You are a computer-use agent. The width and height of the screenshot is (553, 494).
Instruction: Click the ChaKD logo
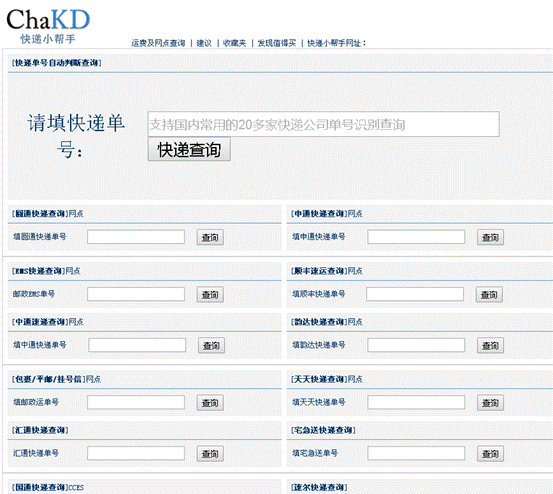[x=48, y=26]
